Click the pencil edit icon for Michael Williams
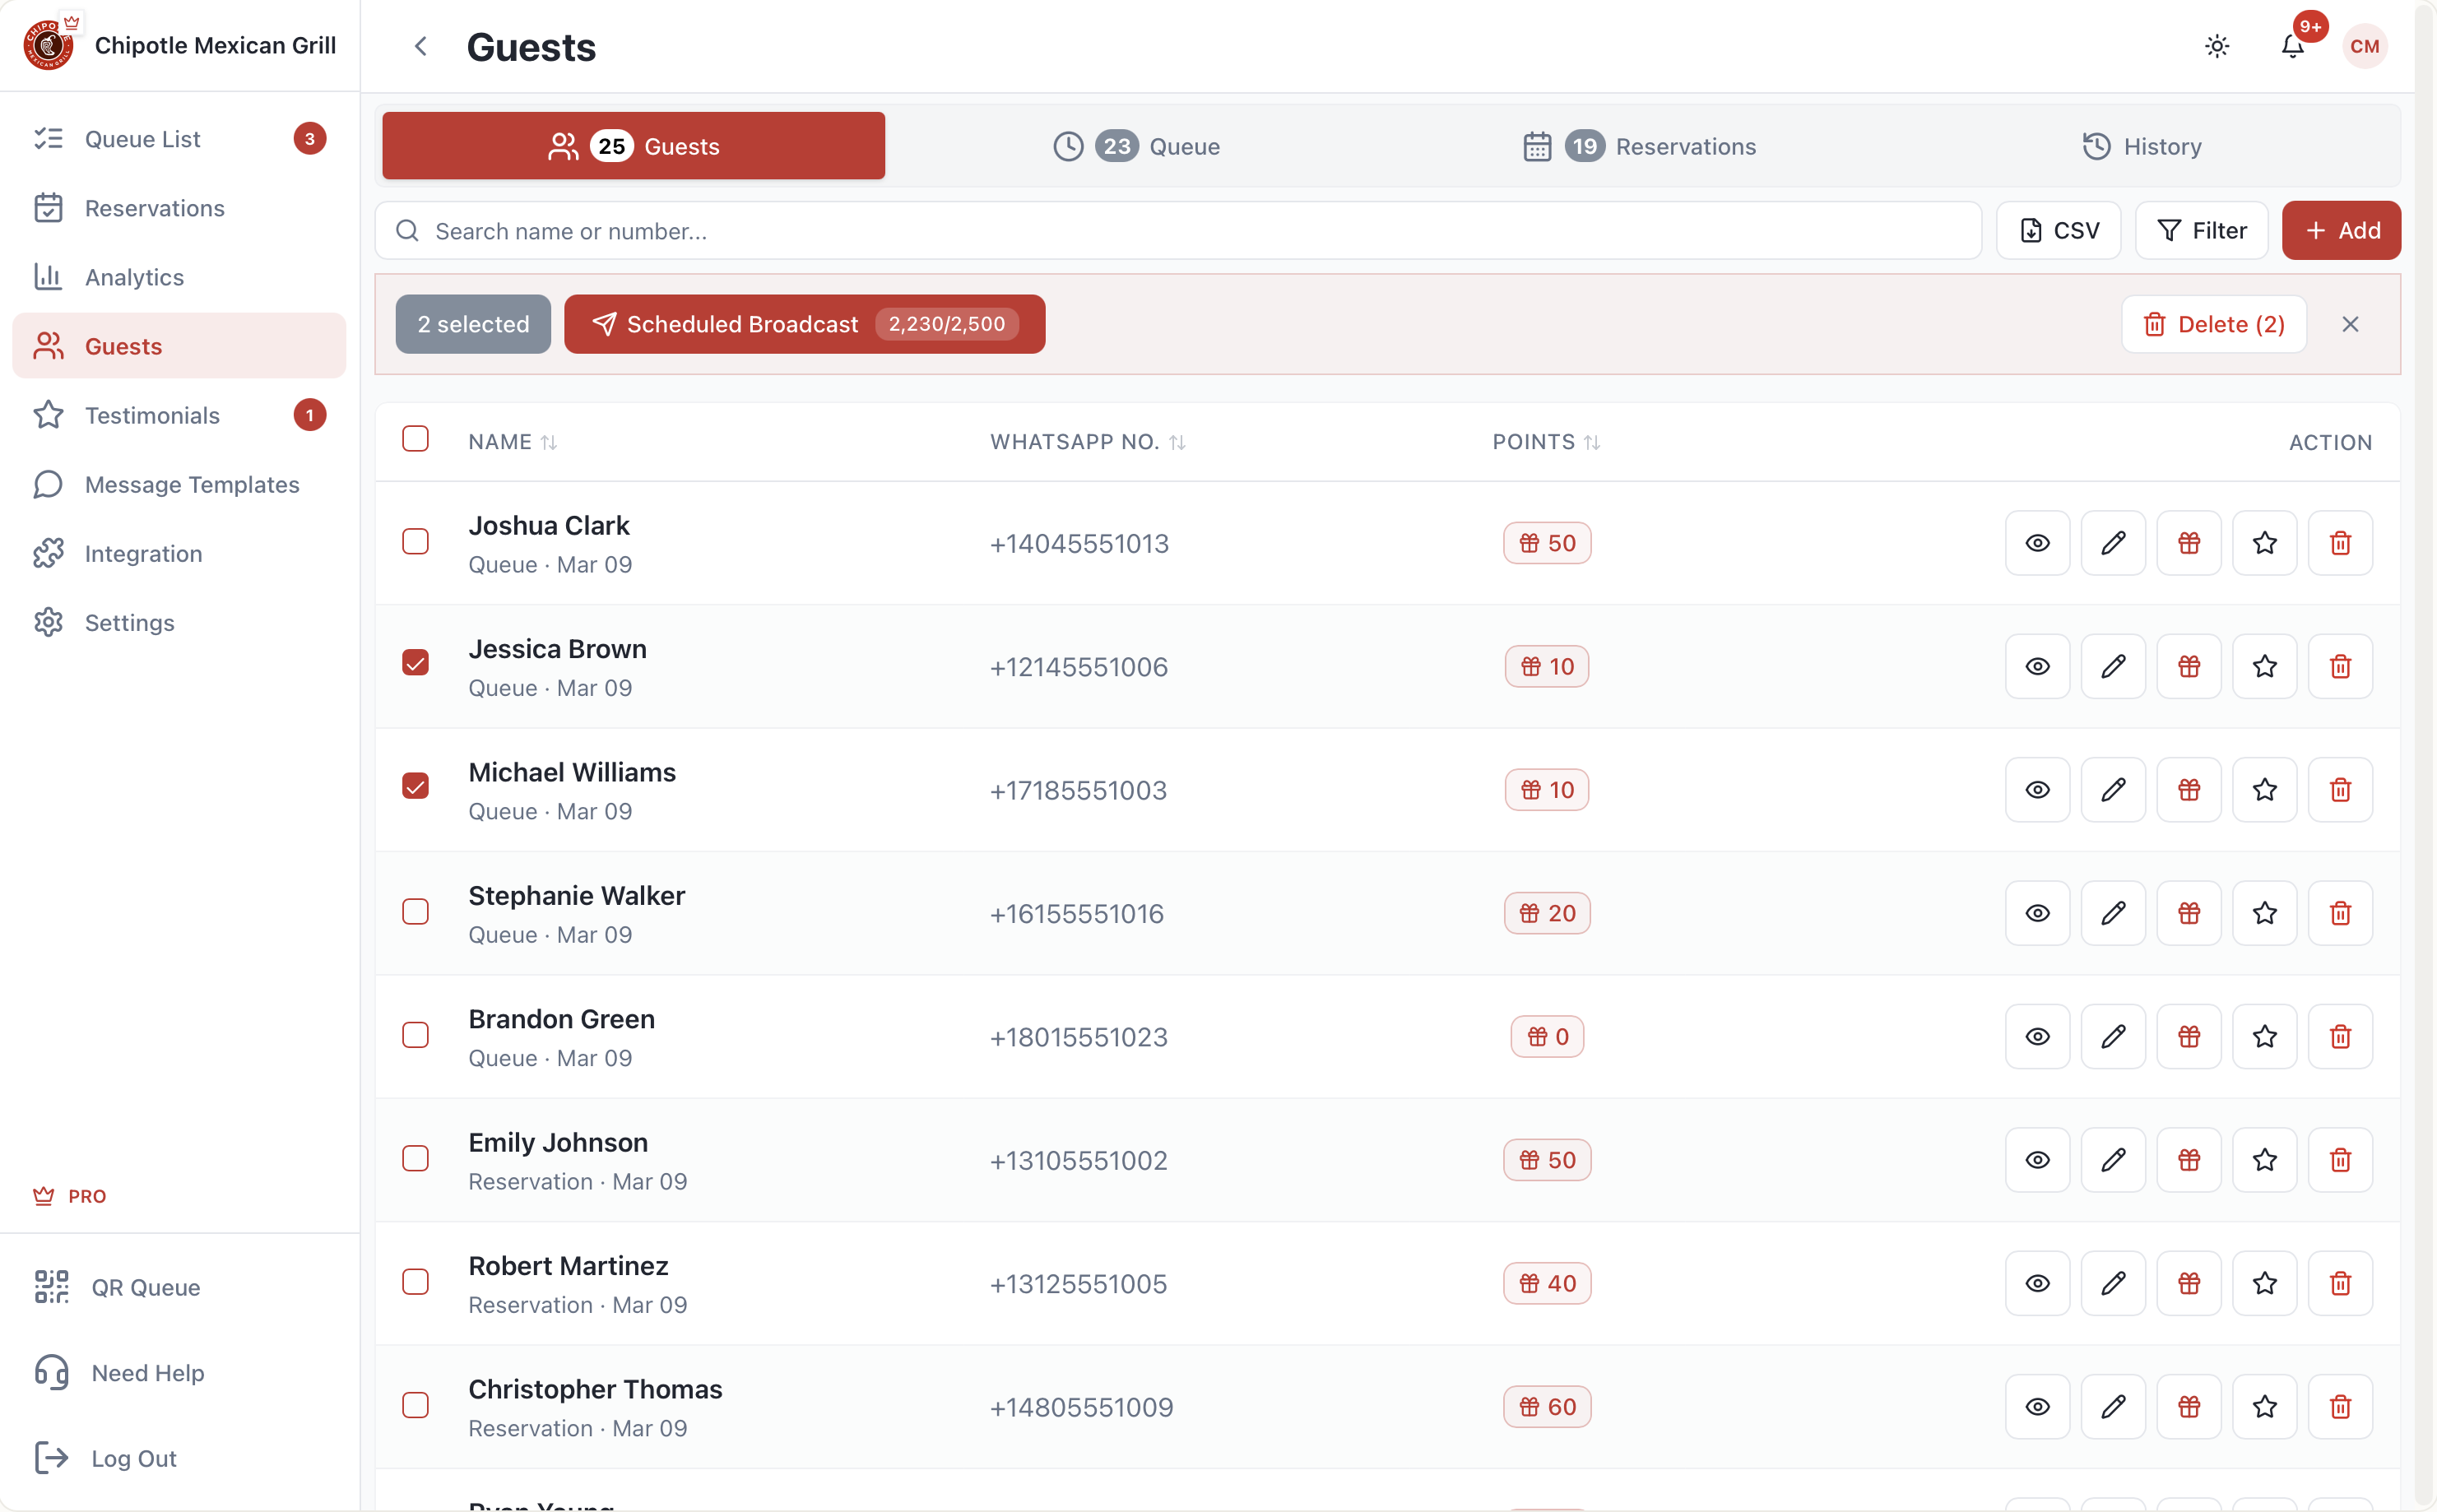2437x1512 pixels. point(2112,790)
